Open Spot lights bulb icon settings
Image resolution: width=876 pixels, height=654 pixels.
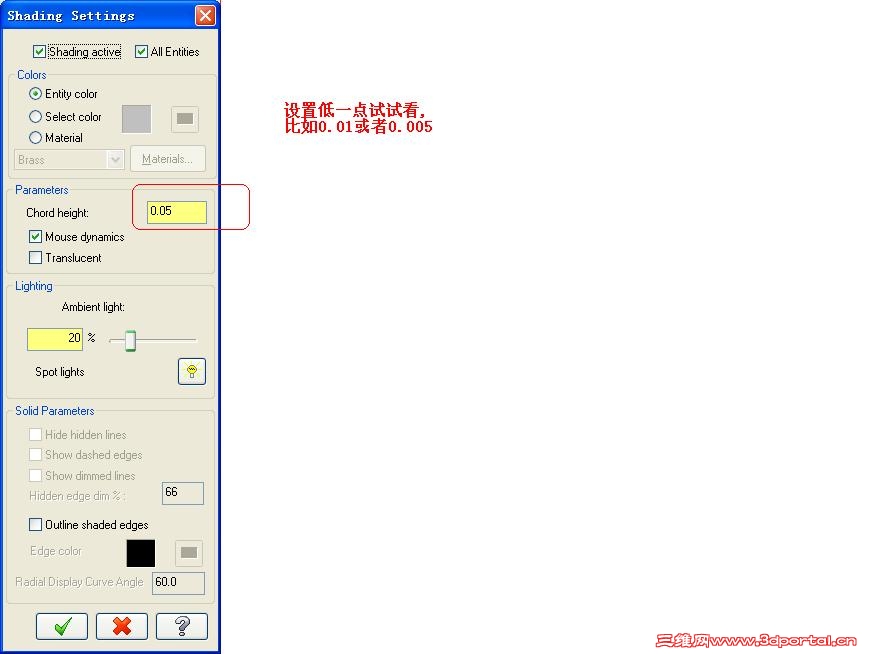pyautogui.click(x=192, y=371)
